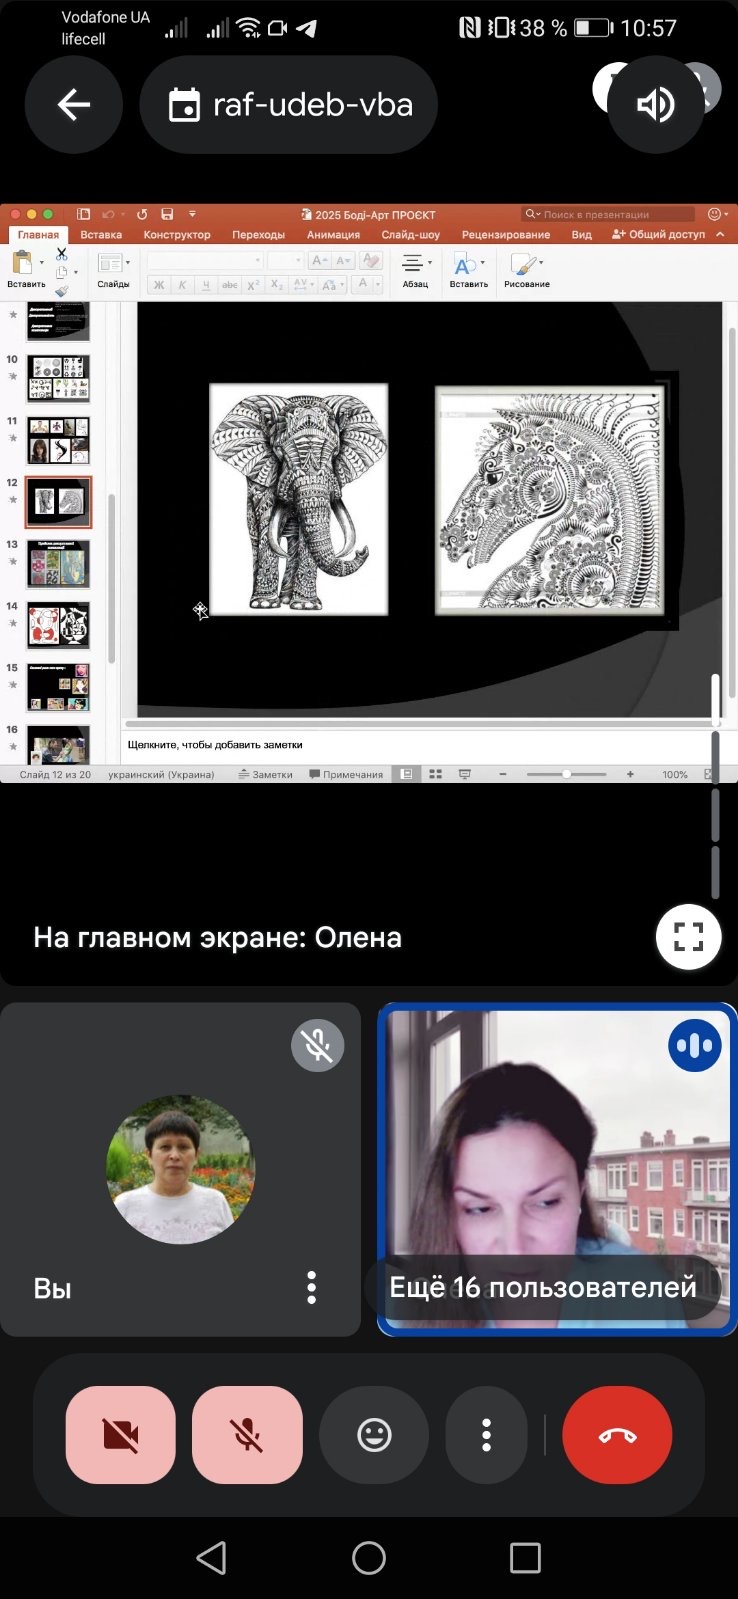Open three-dot menu on your tile
The image size is (738, 1599).
[x=312, y=1287]
